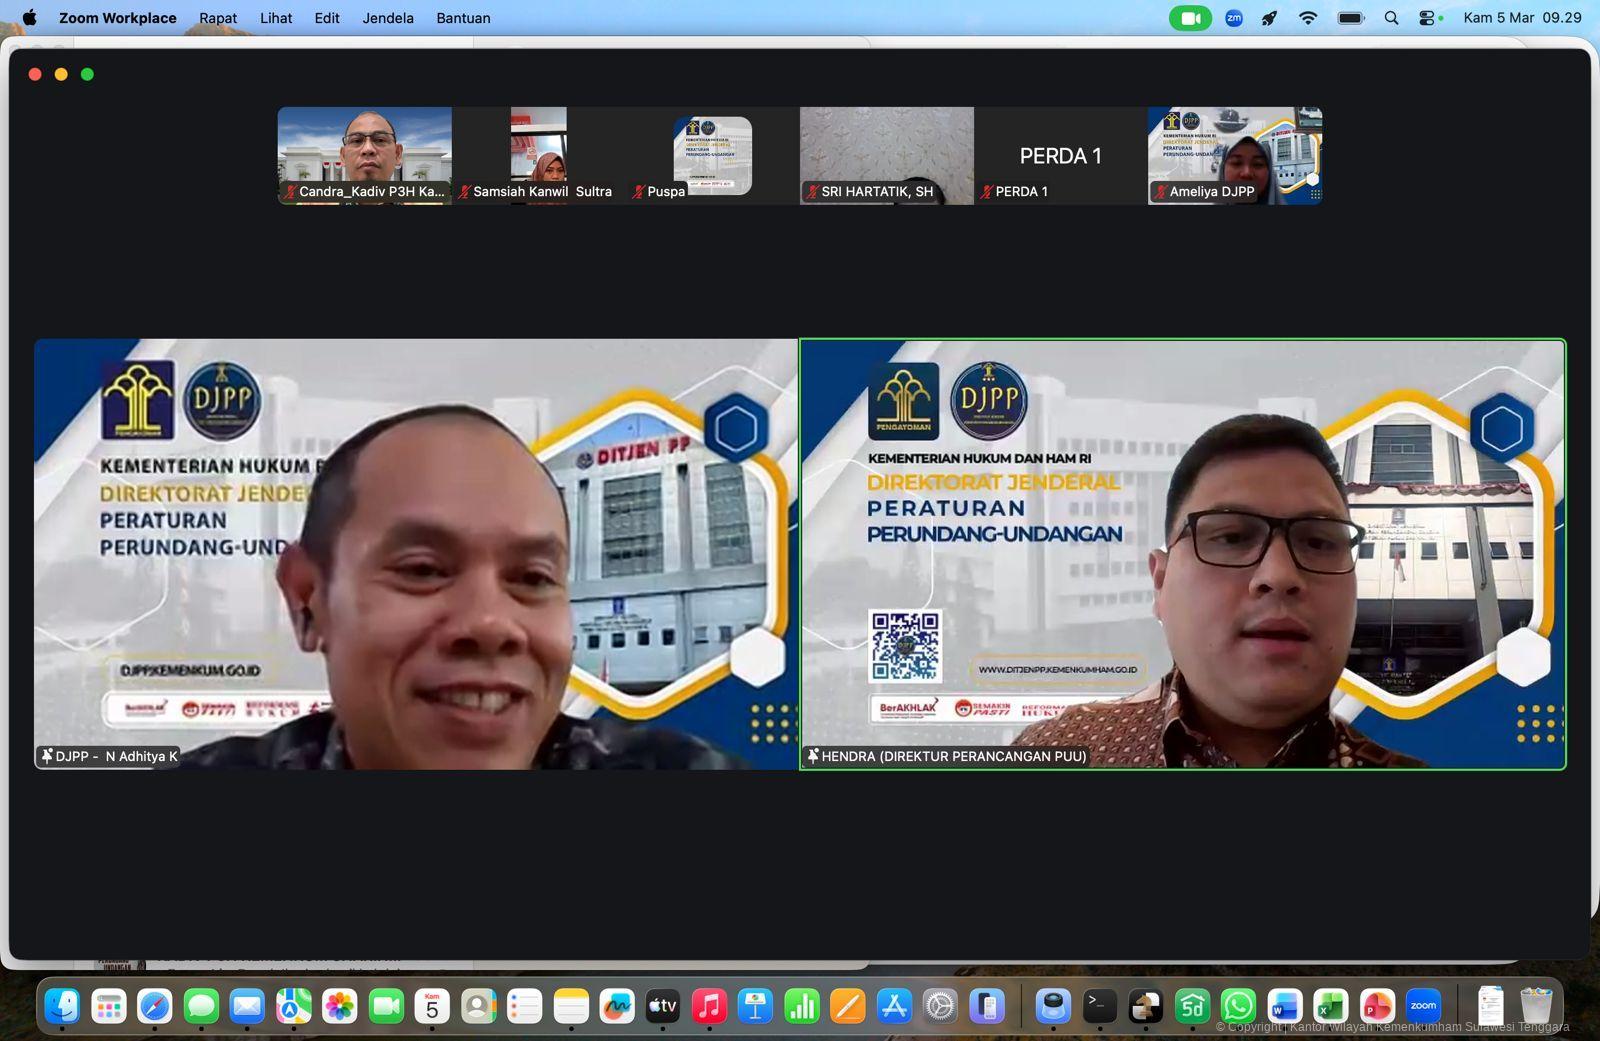This screenshot has height=1041, width=1600.
Task: Click muted mic icon on SRI HARTATIK tile
Action: pyautogui.click(x=812, y=192)
